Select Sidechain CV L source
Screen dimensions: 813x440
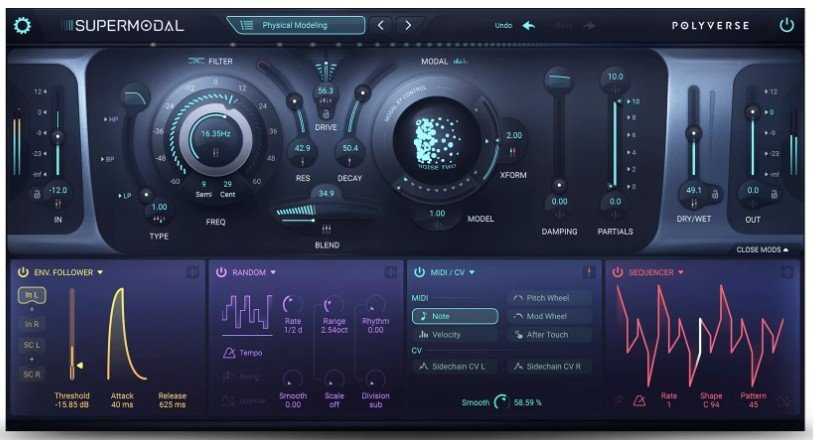point(455,366)
